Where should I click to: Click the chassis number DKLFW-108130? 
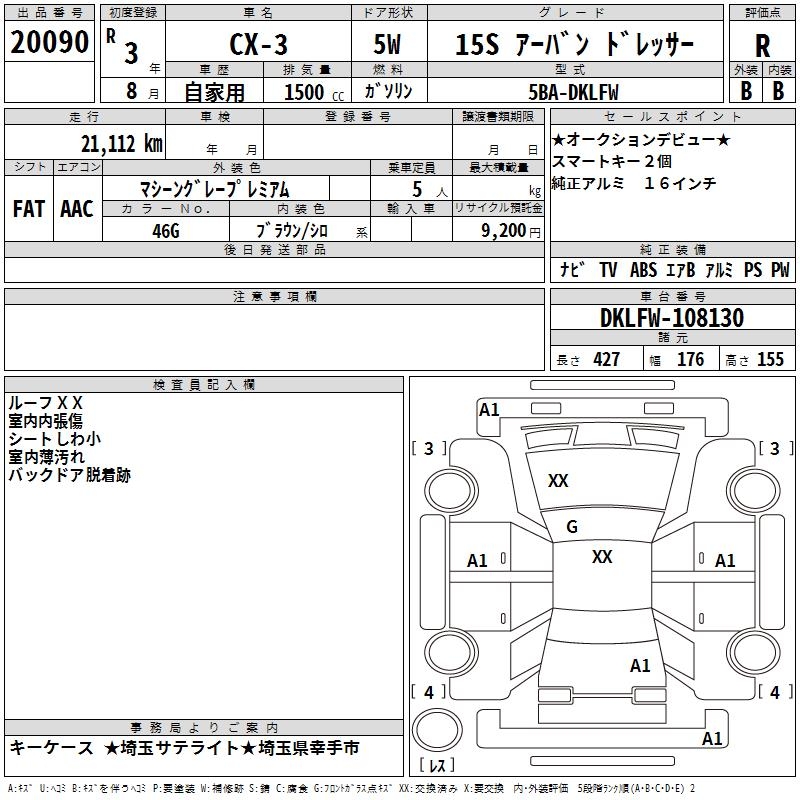[x=672, y=318]
